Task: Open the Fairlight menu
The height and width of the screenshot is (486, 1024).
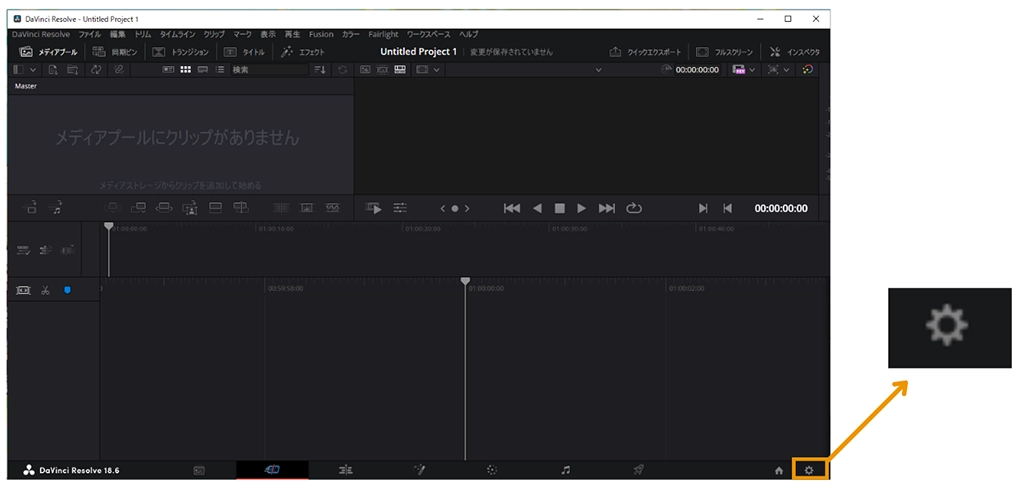Action: click(383, 34)
